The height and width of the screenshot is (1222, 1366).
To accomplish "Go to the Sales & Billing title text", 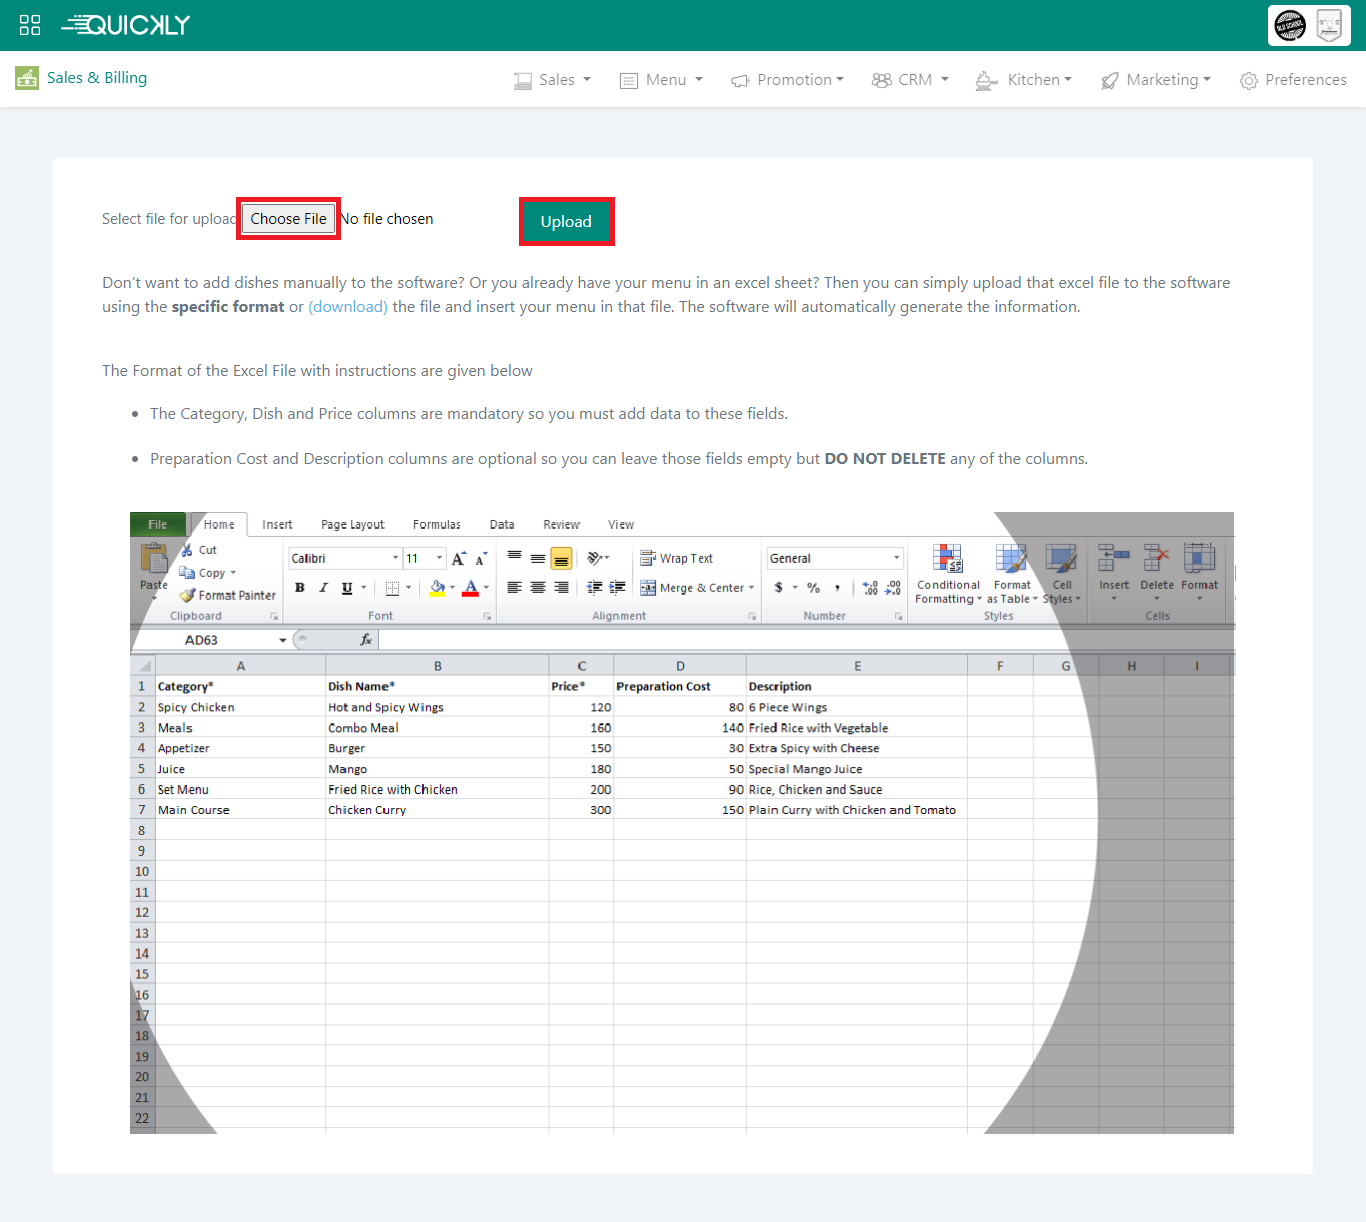I will tap(97, 78).
